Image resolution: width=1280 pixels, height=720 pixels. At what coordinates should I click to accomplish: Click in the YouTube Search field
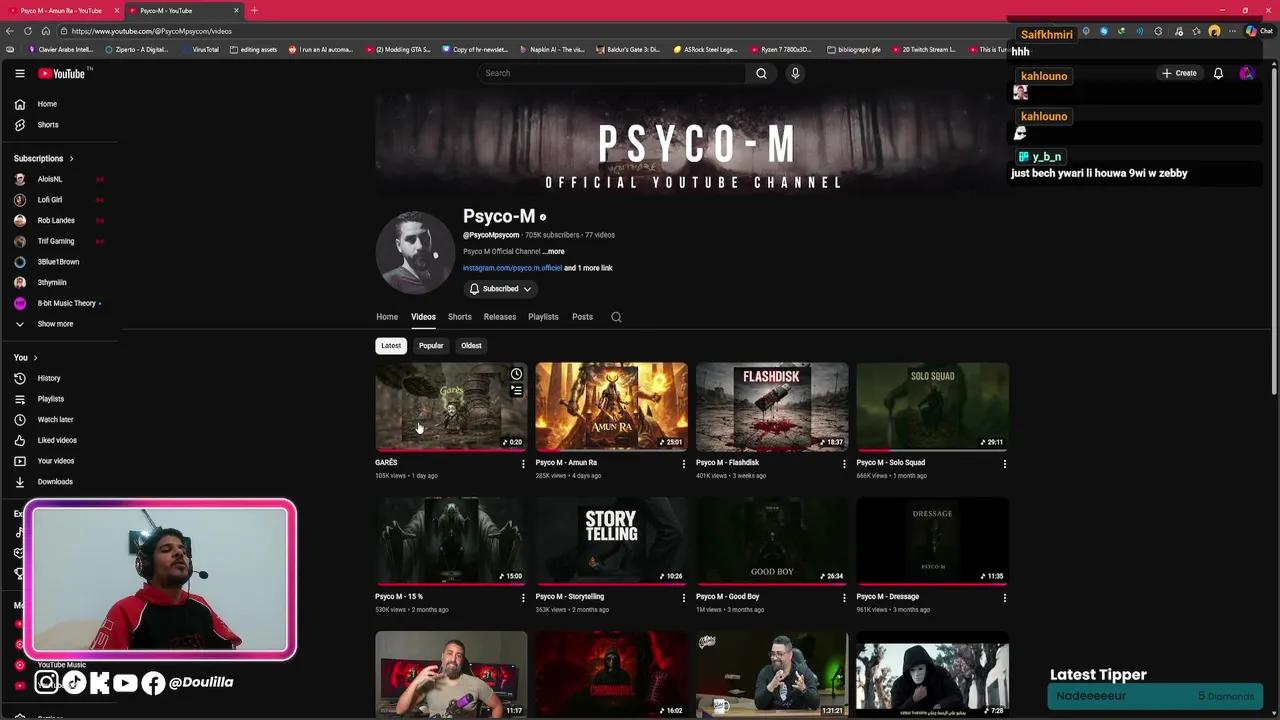tap(610, 73)
